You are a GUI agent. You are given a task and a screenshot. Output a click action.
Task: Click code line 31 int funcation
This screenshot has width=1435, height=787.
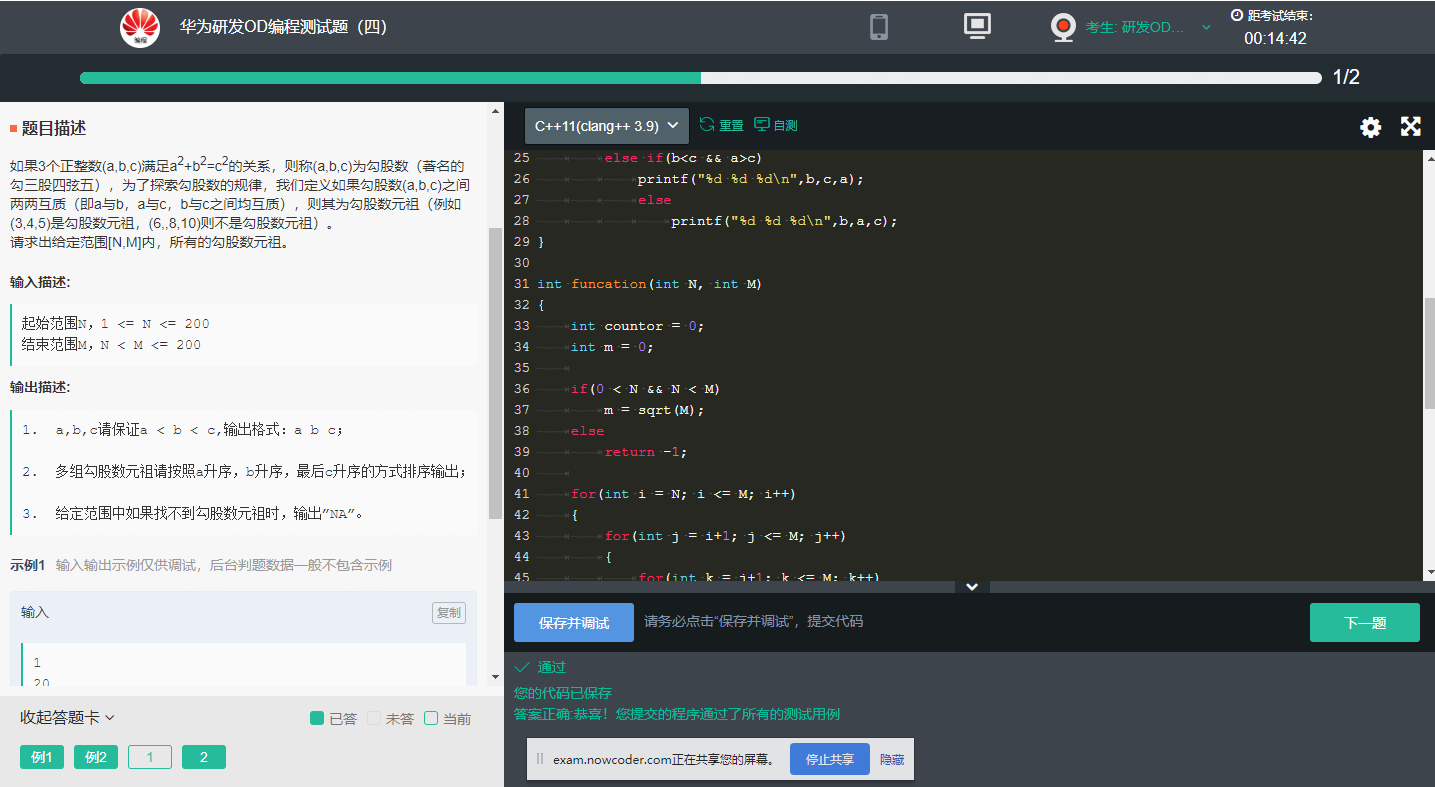[x=649, y=284]
